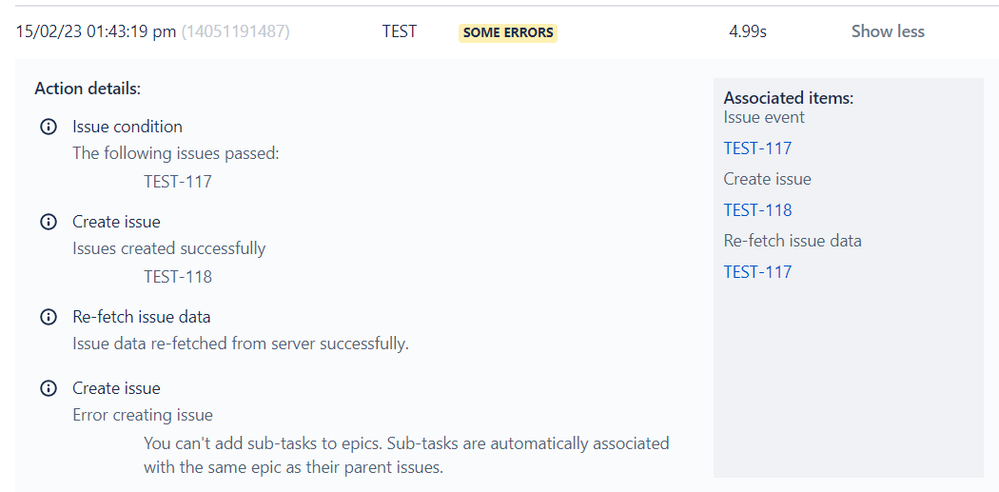Click the Action details heading
999x492 pixels.
pyautogui.click(x=87, y=89)
